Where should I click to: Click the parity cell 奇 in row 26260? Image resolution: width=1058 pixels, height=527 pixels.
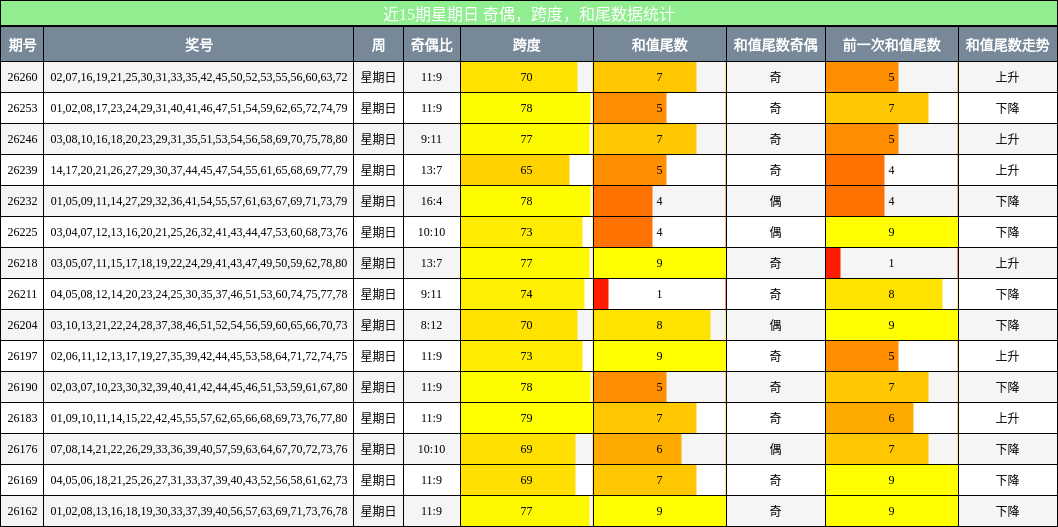(x=775, y=77)
